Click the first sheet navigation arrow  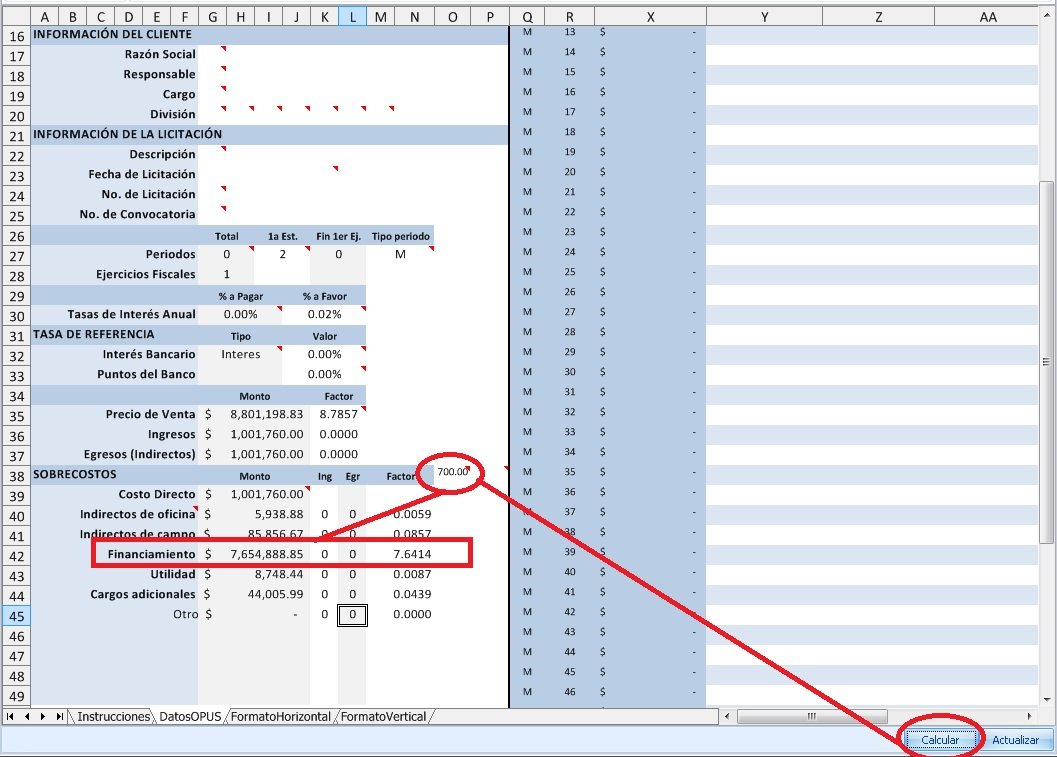click(10, 717)
